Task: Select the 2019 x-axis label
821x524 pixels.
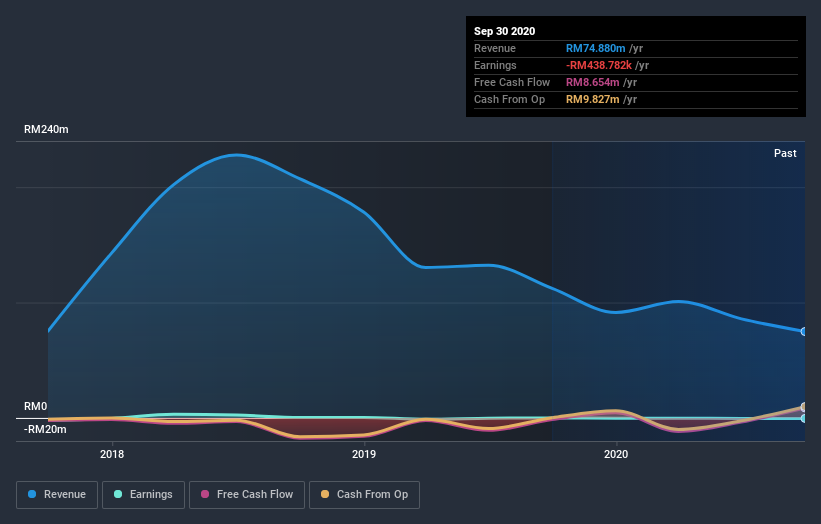Action: tap(364, 454)
